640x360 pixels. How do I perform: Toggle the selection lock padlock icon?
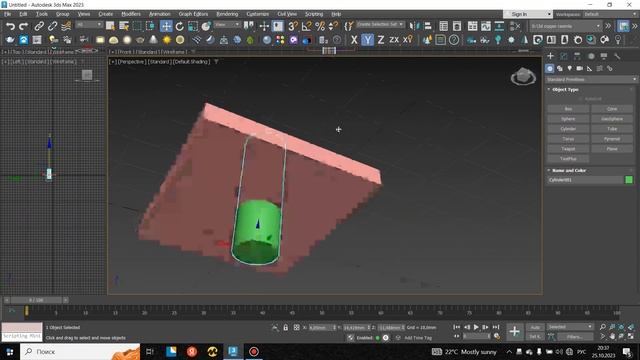(x=286, y=327)
